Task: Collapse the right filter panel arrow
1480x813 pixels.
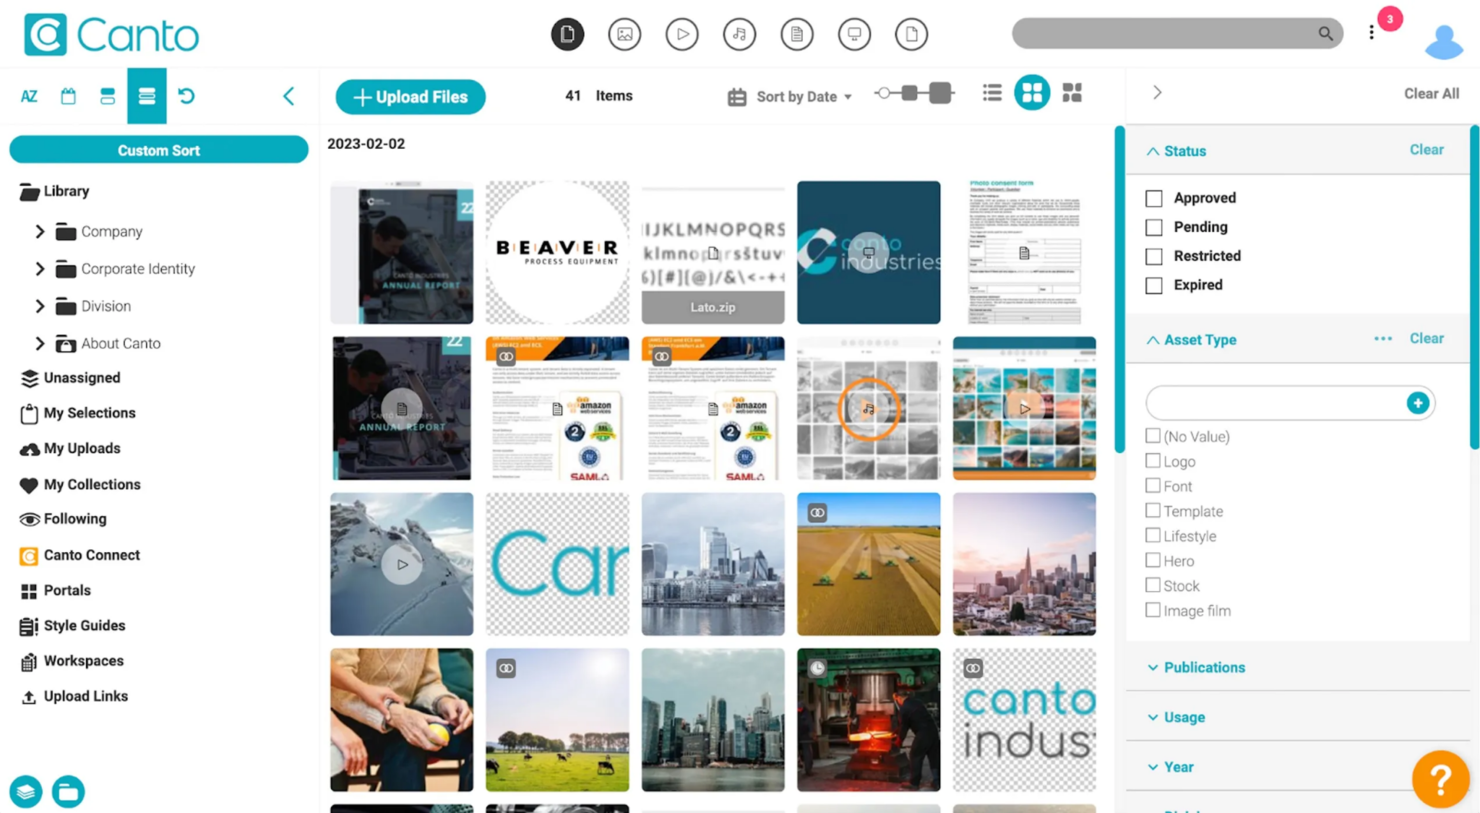Action: pyautogui.click(x=1157, y=93)
